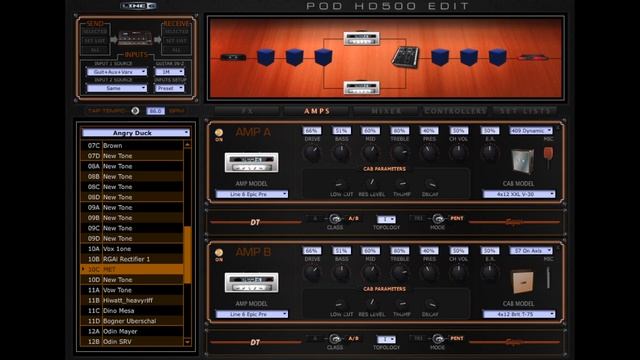Click the tap tempo round button
This screenshot has height=360, width=640.
[135, 111]
